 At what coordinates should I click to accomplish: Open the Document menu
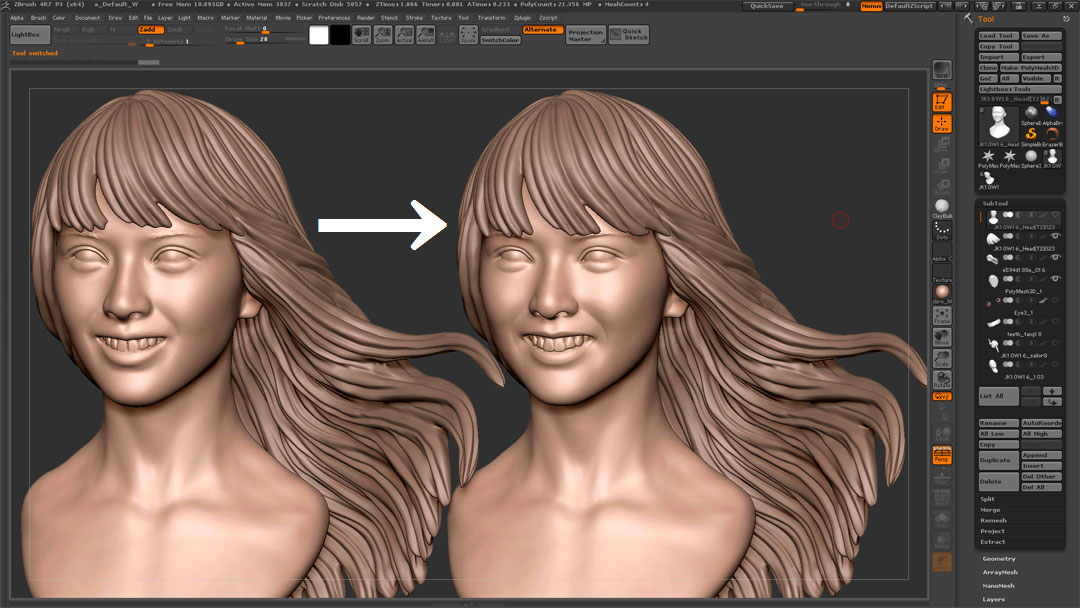[x=87, y=18]
